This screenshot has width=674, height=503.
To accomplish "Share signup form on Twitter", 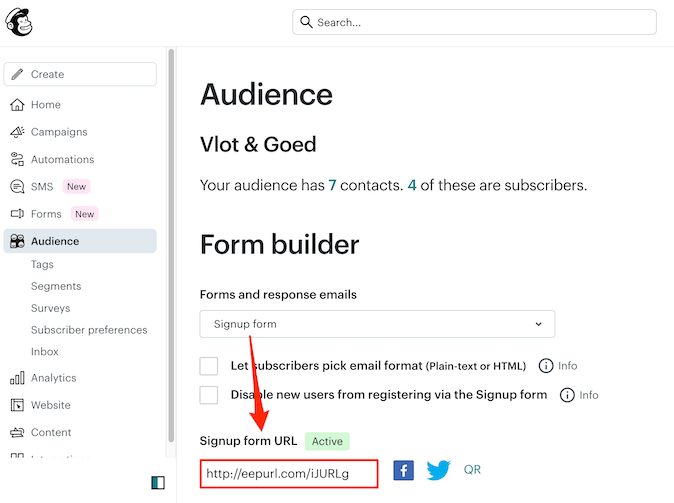I will pos(438,470).
